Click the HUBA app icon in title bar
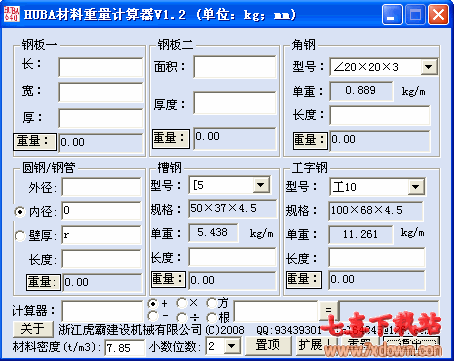454x361 pixels. [x=12, y=14]
